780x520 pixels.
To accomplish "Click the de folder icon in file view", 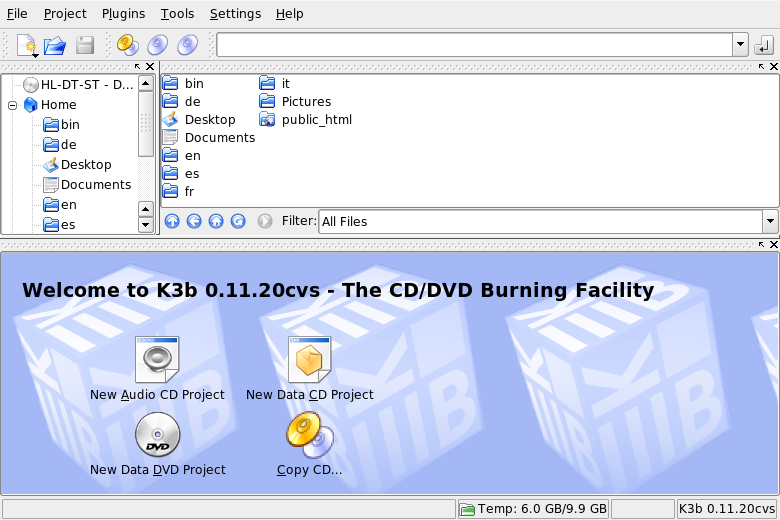I will (x=171, y=101).
